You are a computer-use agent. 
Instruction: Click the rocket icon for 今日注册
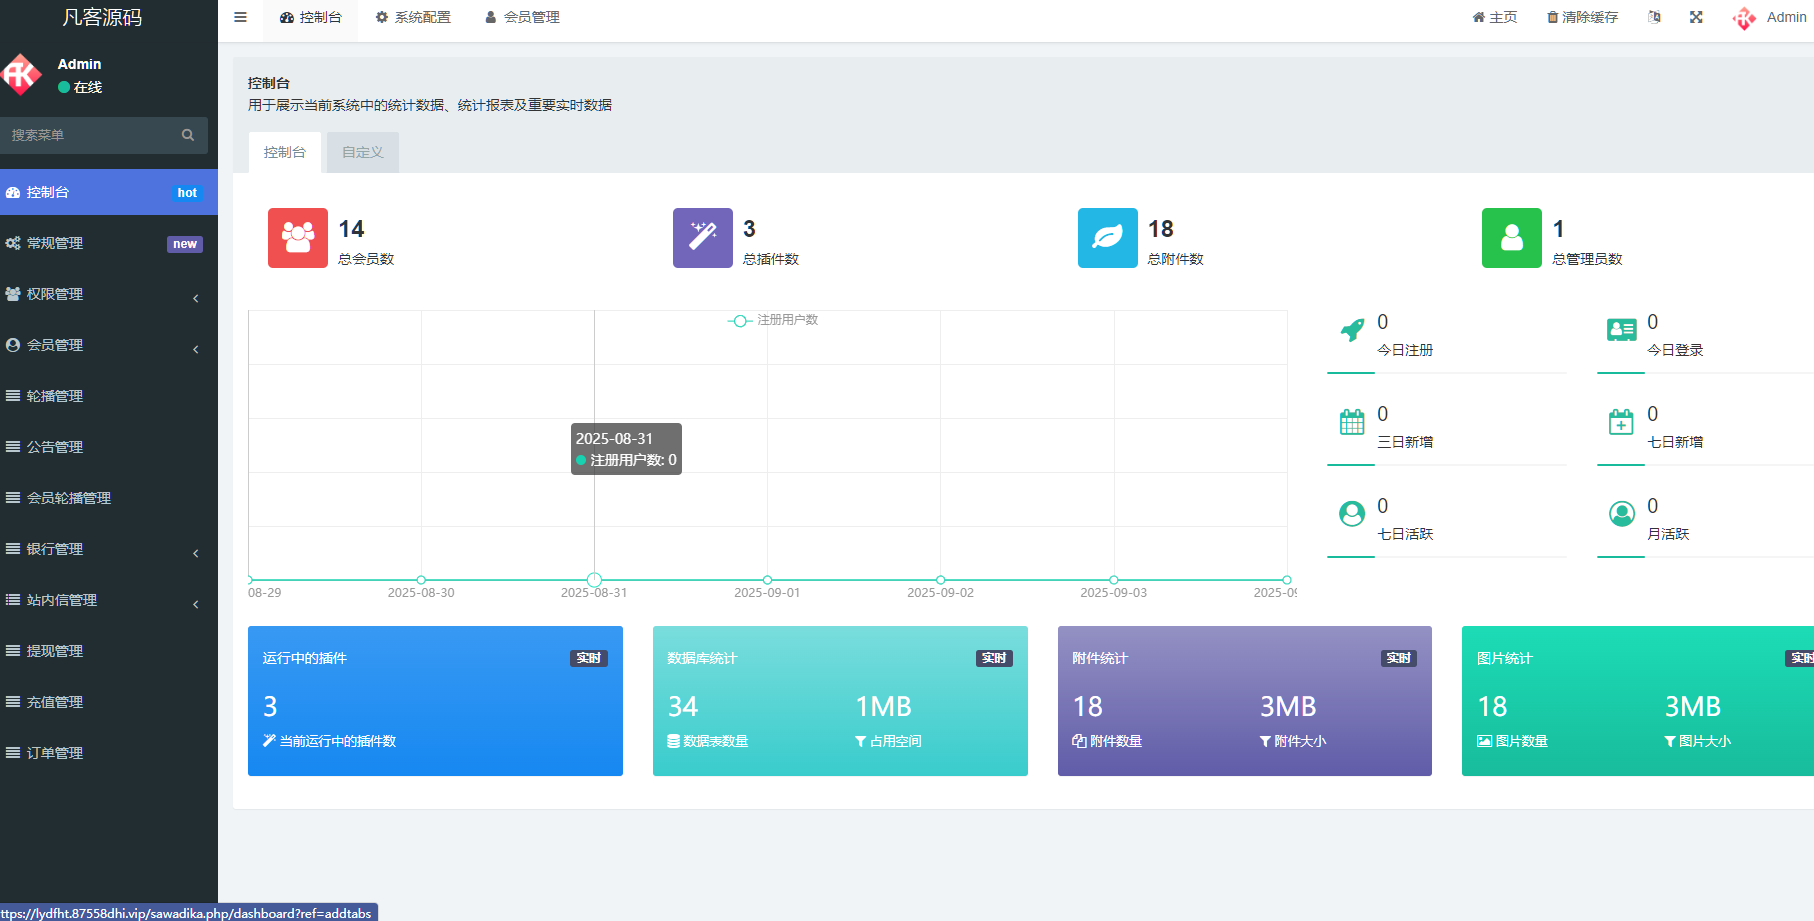[x=1352, y=331]
